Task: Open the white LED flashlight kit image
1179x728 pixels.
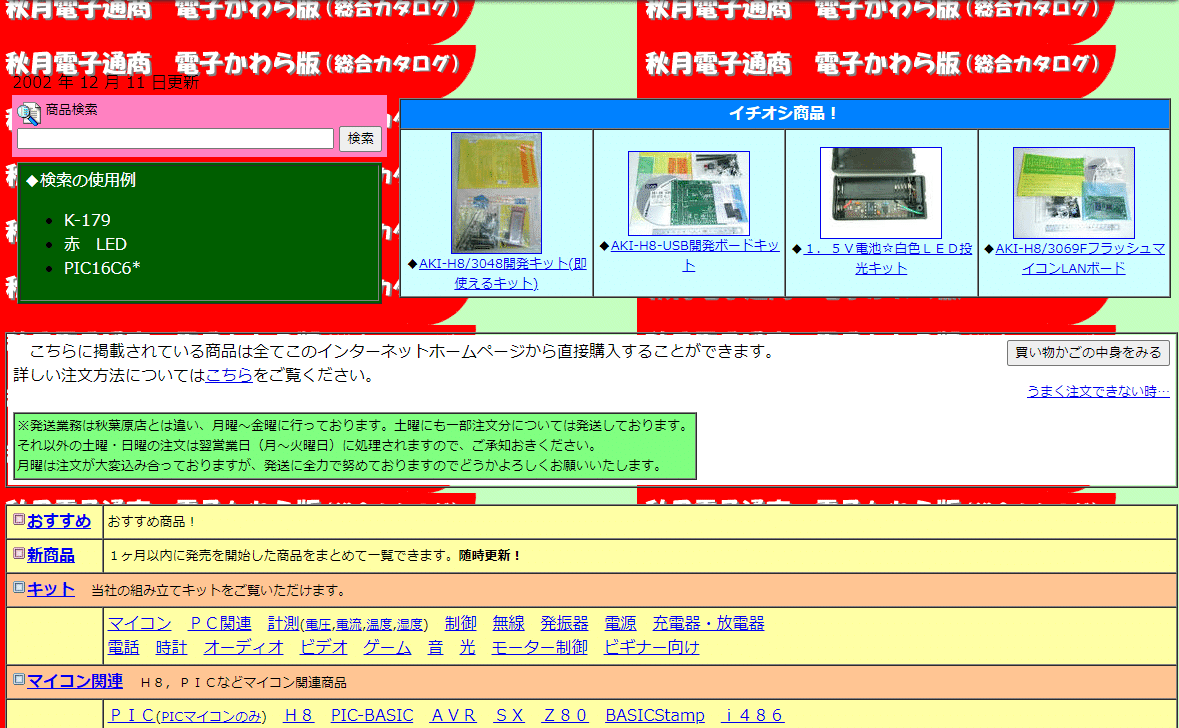Action: pyautogui.click(x=880, y=193)
